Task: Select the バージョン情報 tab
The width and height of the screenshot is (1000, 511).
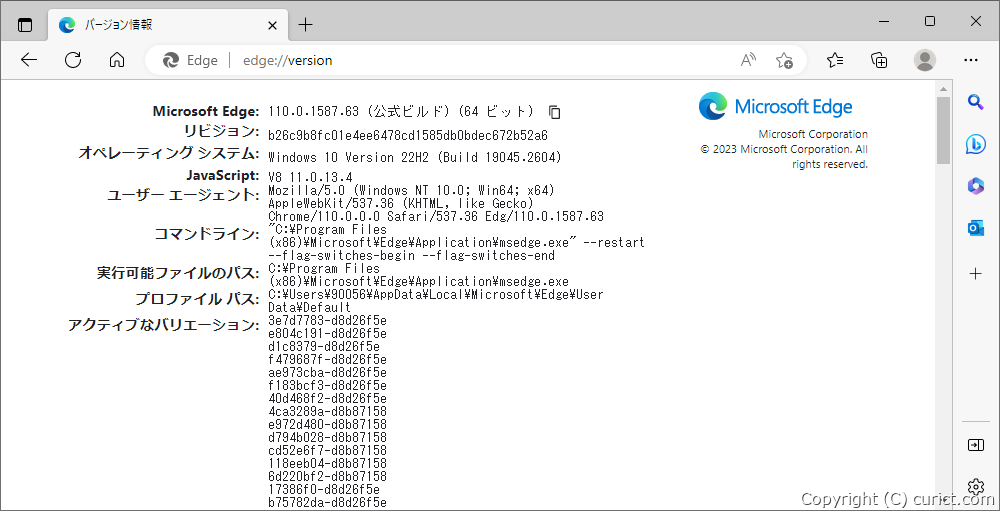Action: pos(166,25)
